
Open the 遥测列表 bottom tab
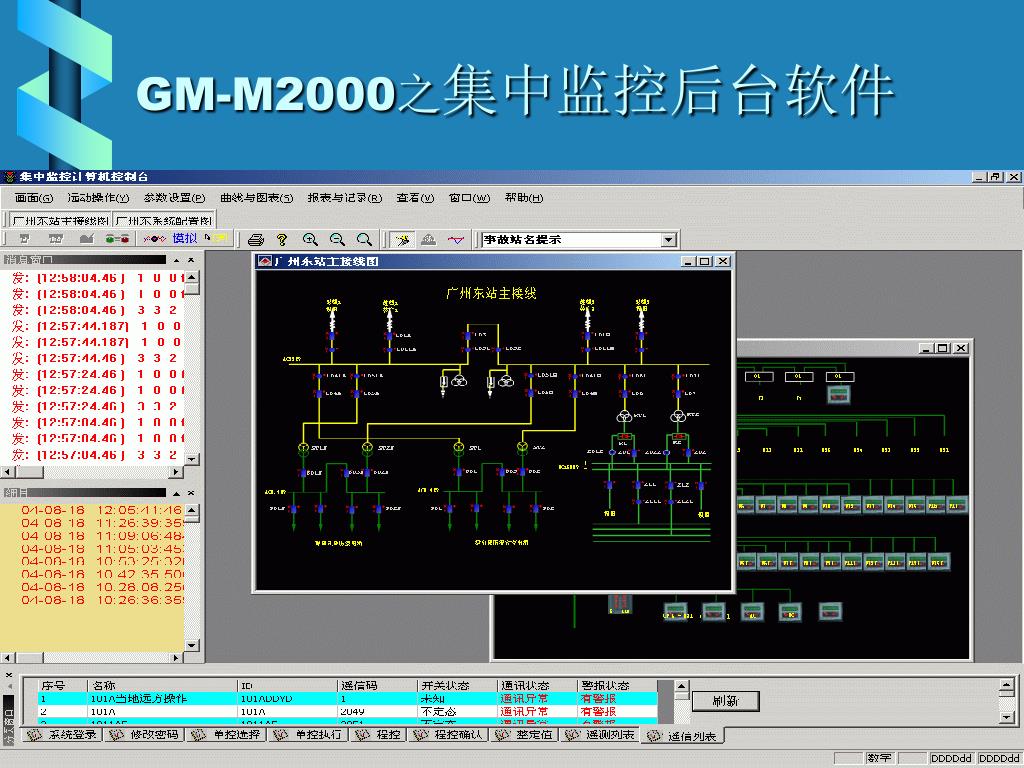pyautogui.click(x=600, y=735)
